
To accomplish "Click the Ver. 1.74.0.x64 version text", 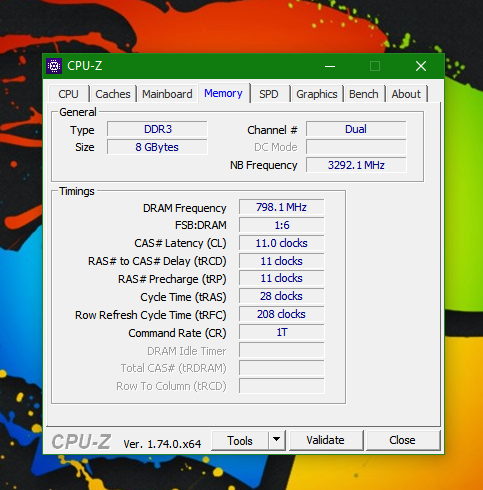I will (x=162, y=444).
